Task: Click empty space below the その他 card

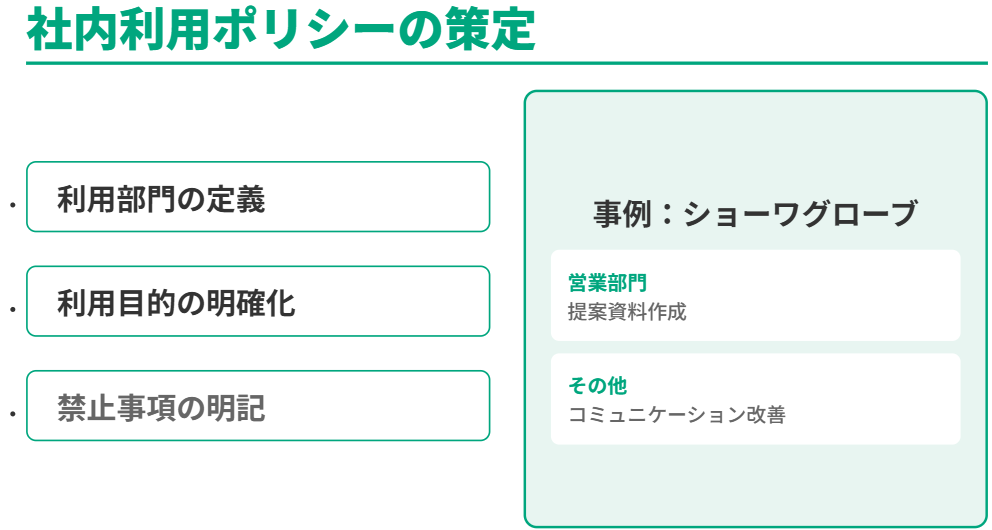Action: (755, 485)
